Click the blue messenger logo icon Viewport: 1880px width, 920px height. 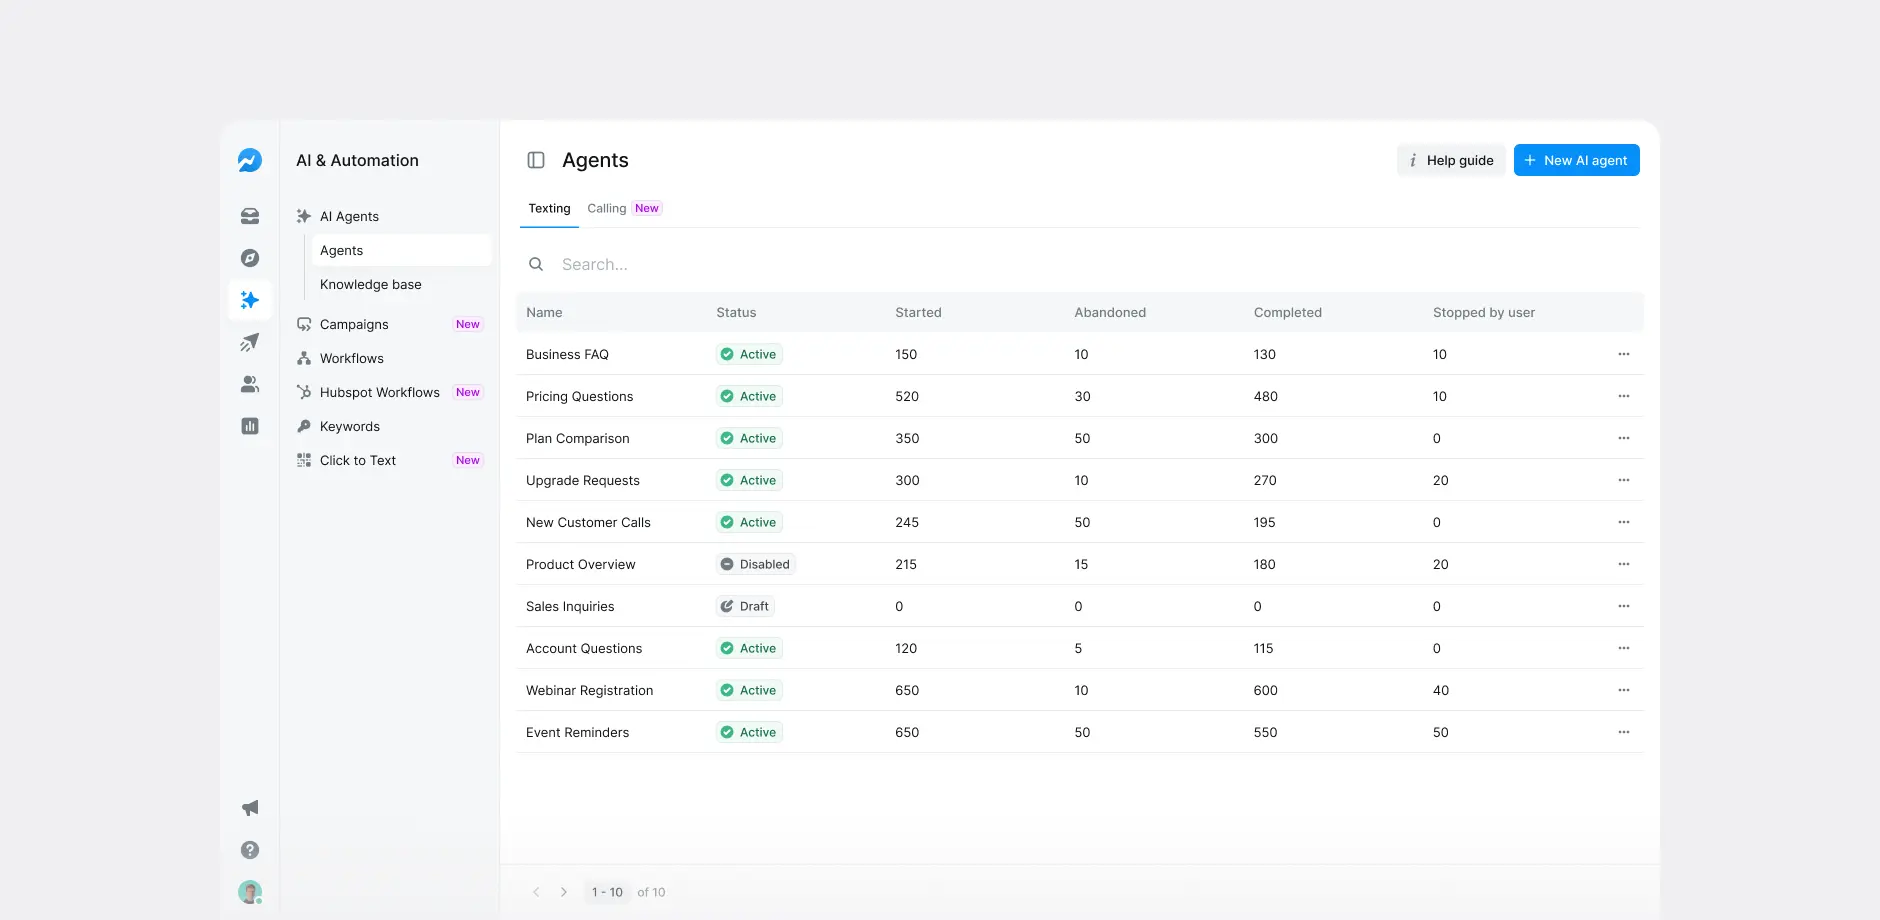point(250,160)
